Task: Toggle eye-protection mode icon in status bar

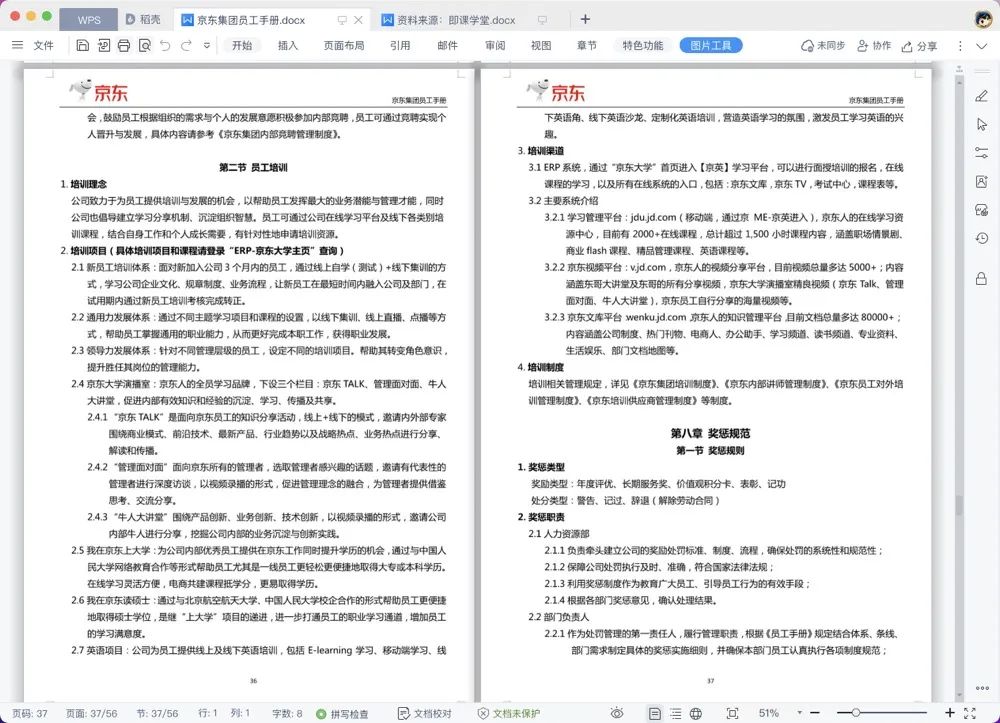Action: (617, 713)
